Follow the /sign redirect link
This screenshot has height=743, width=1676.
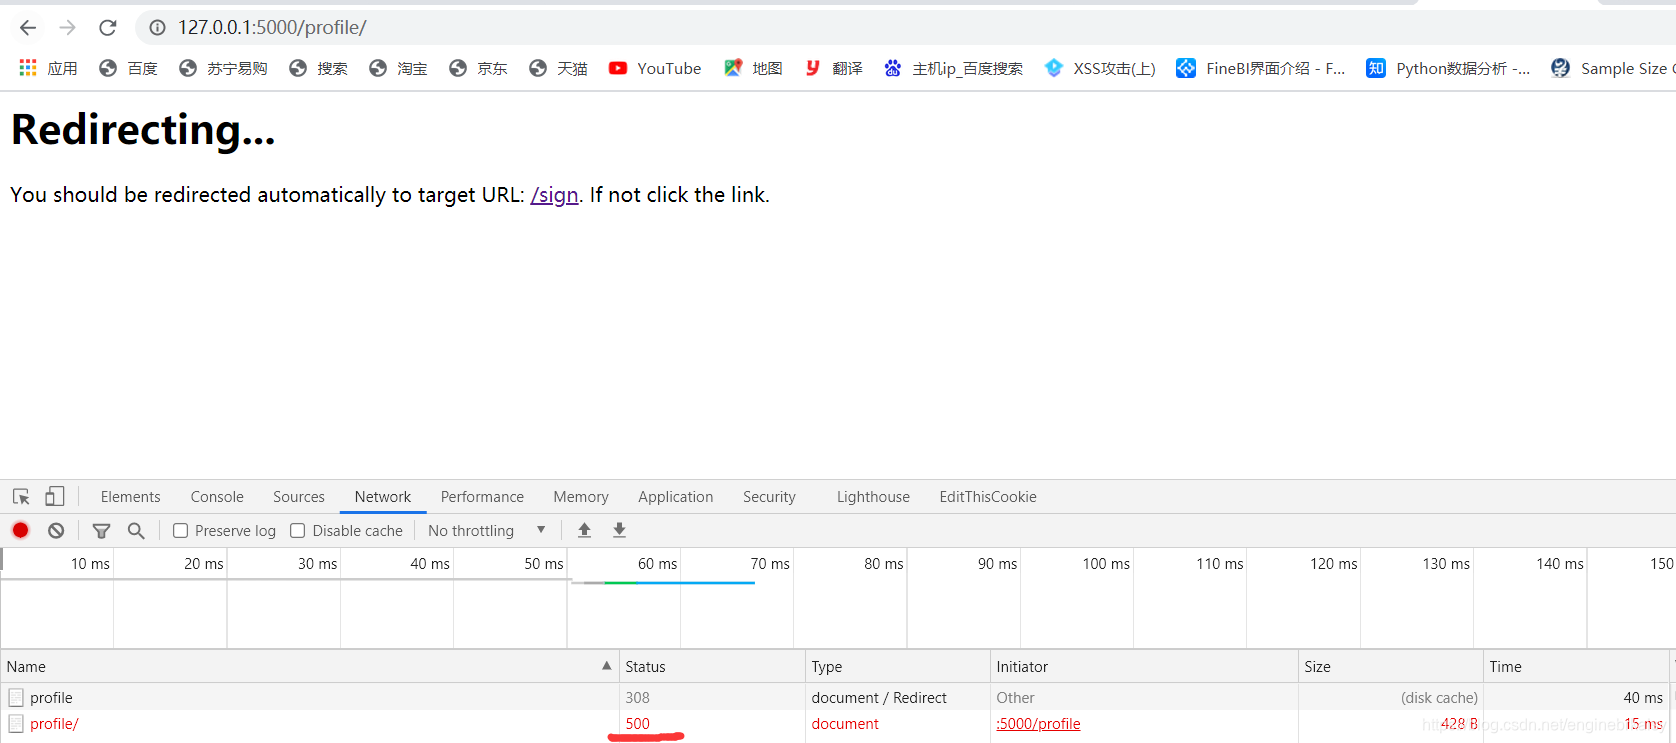pos(554,195)
